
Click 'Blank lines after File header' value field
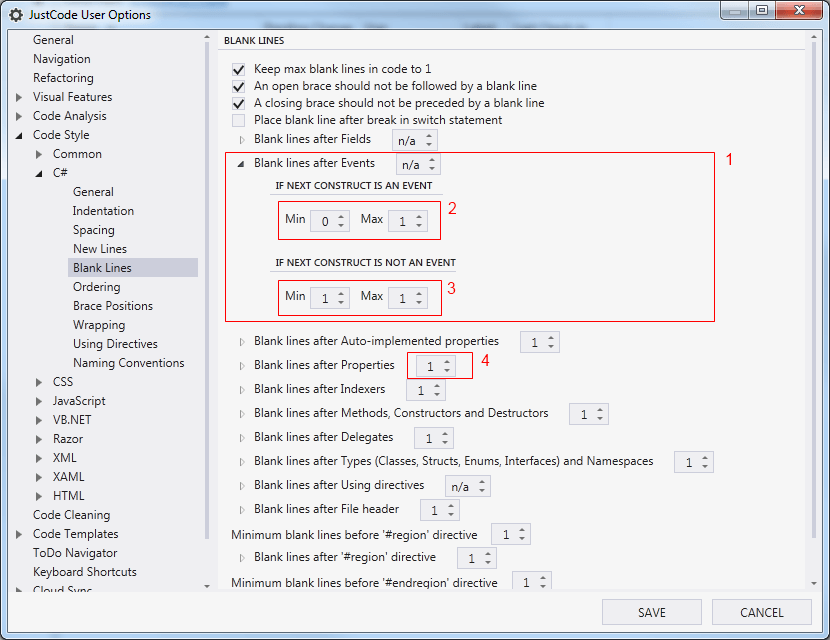(x=440, y=510)
